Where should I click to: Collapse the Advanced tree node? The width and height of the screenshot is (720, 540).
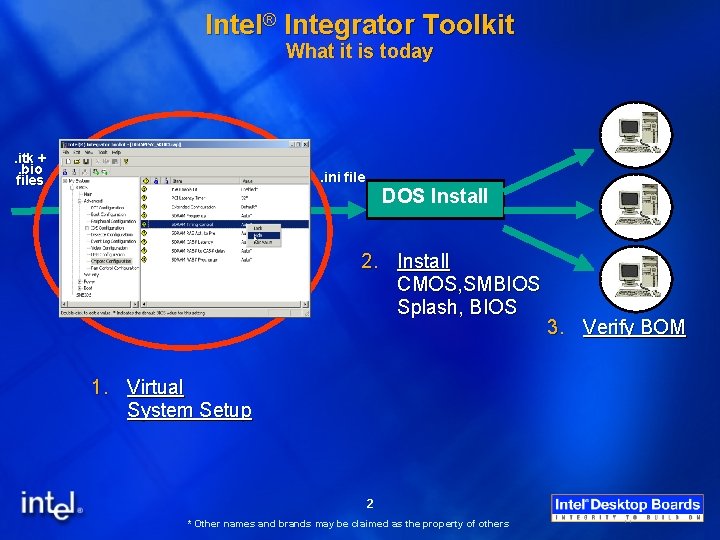[80, 201]
